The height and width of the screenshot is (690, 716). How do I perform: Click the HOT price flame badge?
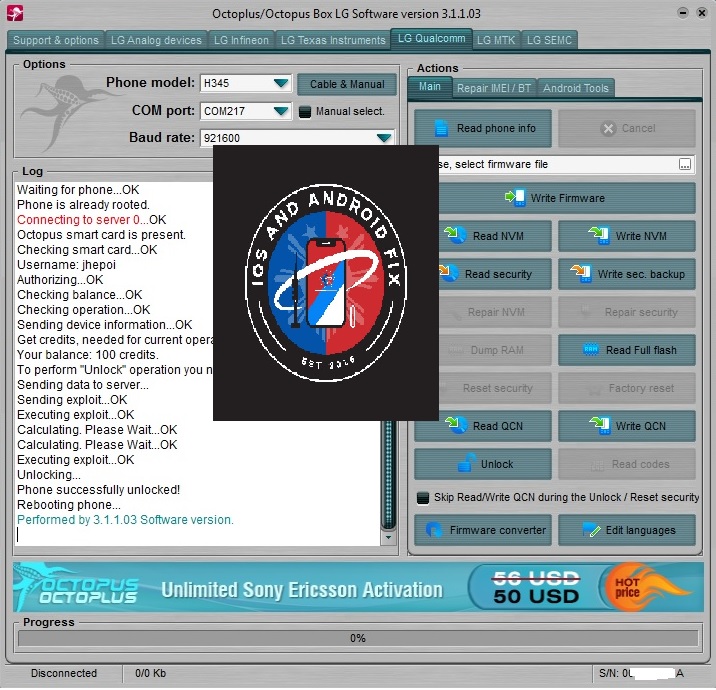click(x=646, y=587)
